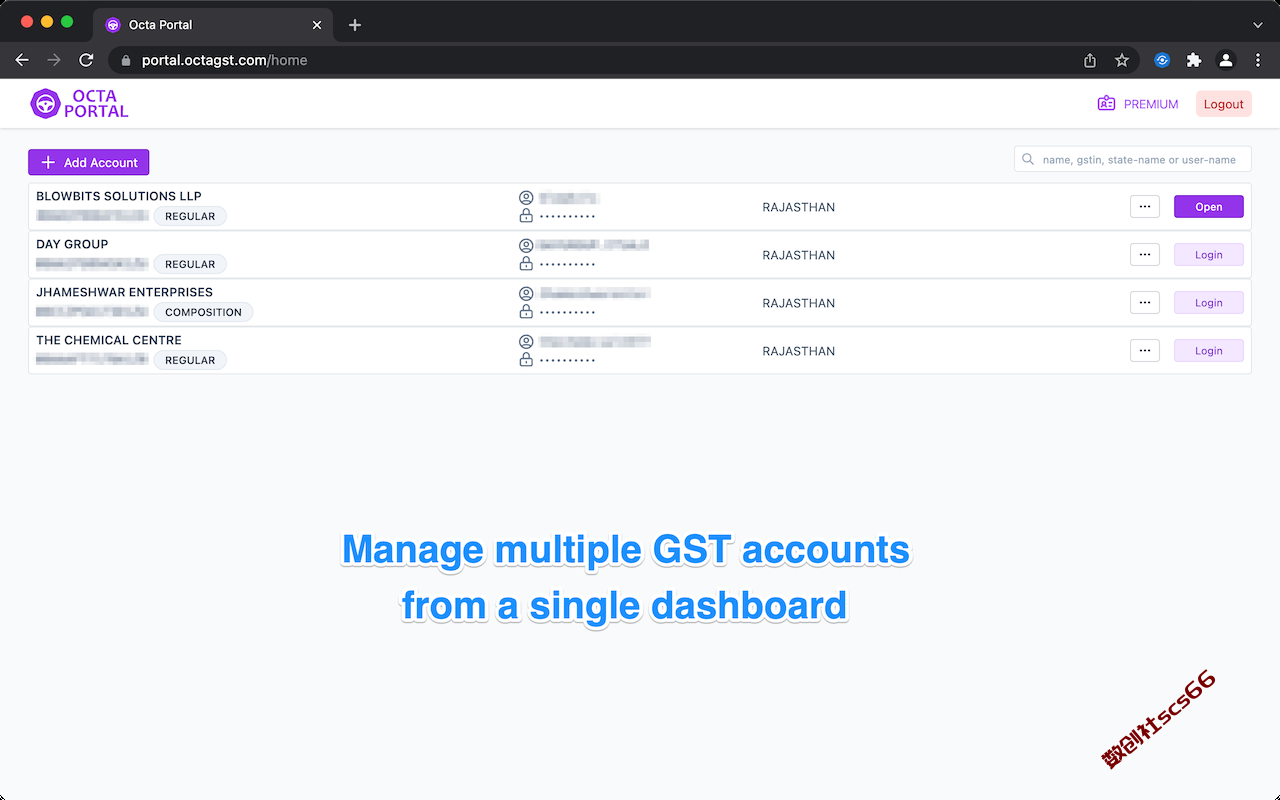Click RAJASTHAN in the Day Group row

click(x=798, y=255)
